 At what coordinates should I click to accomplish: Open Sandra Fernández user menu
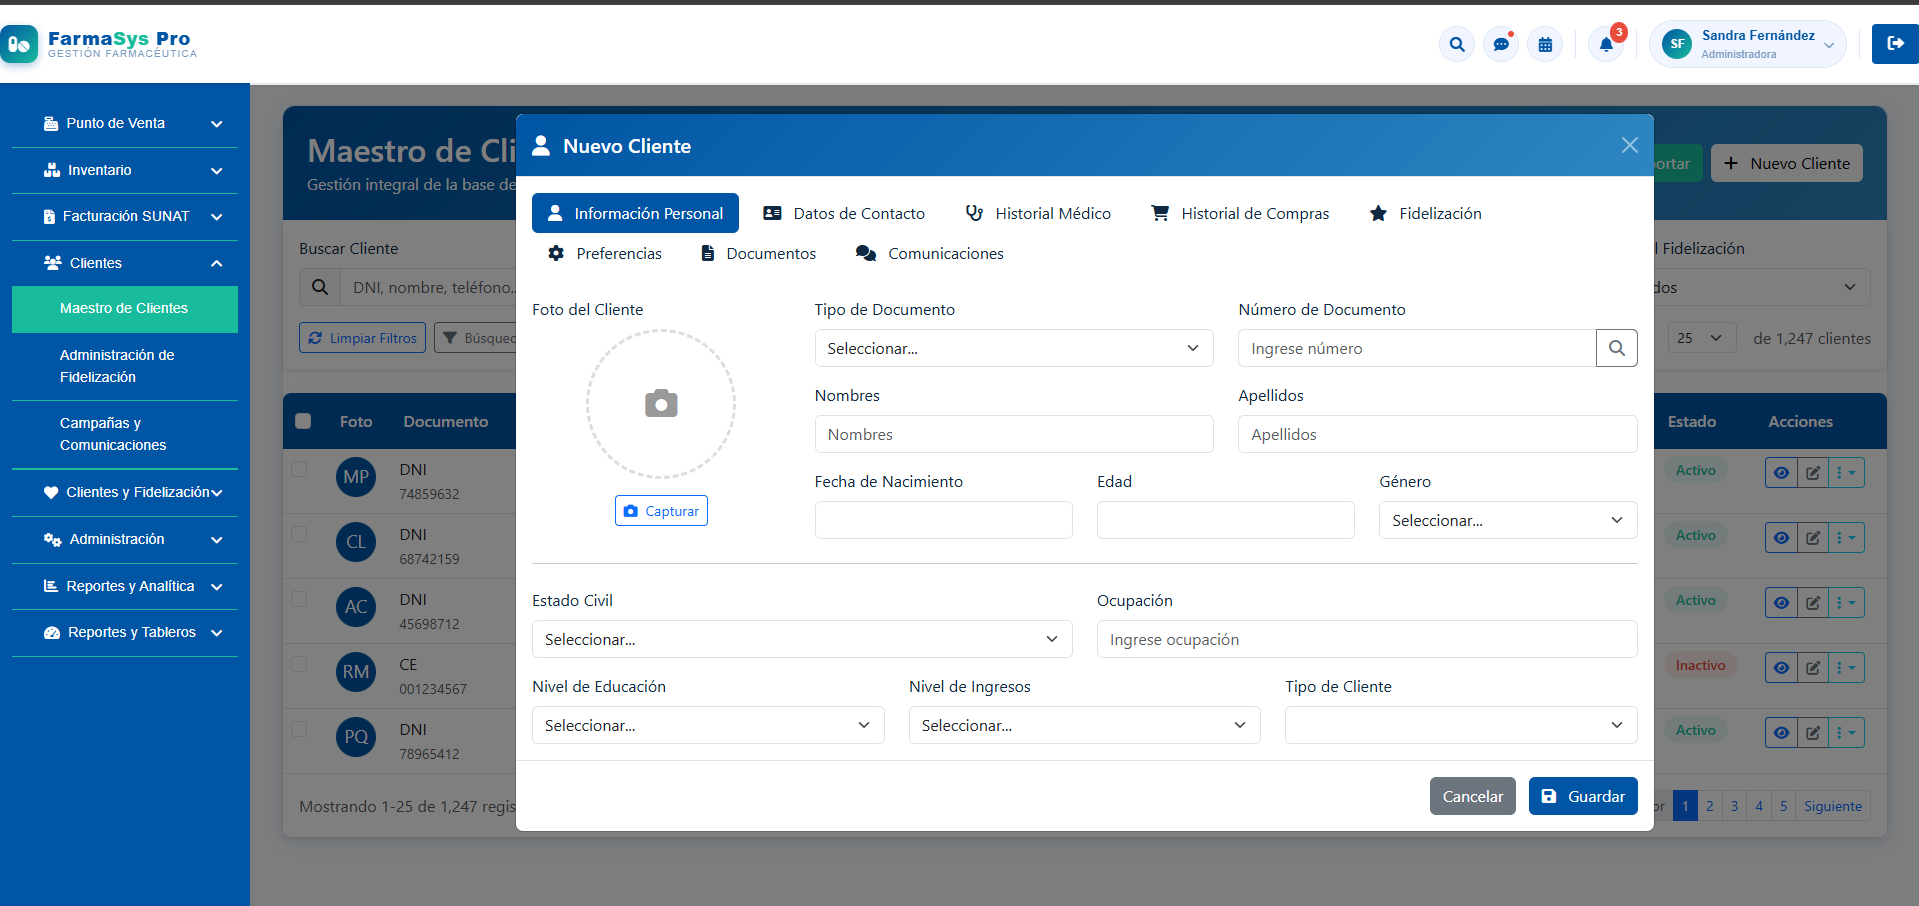1748,44
